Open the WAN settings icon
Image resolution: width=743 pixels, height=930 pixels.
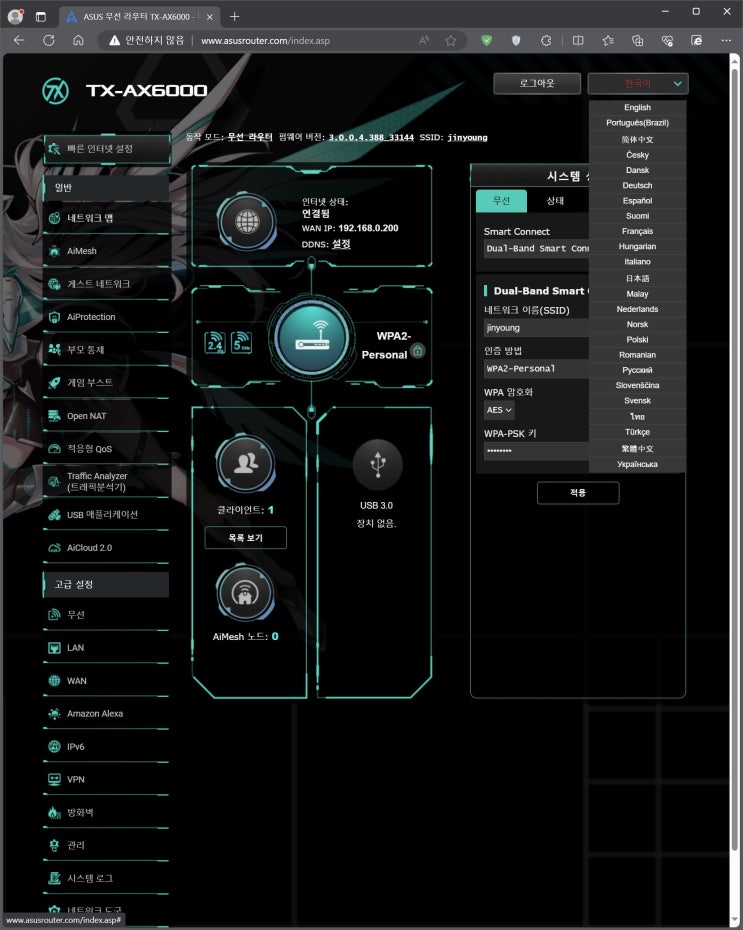[x=55, y=680]
